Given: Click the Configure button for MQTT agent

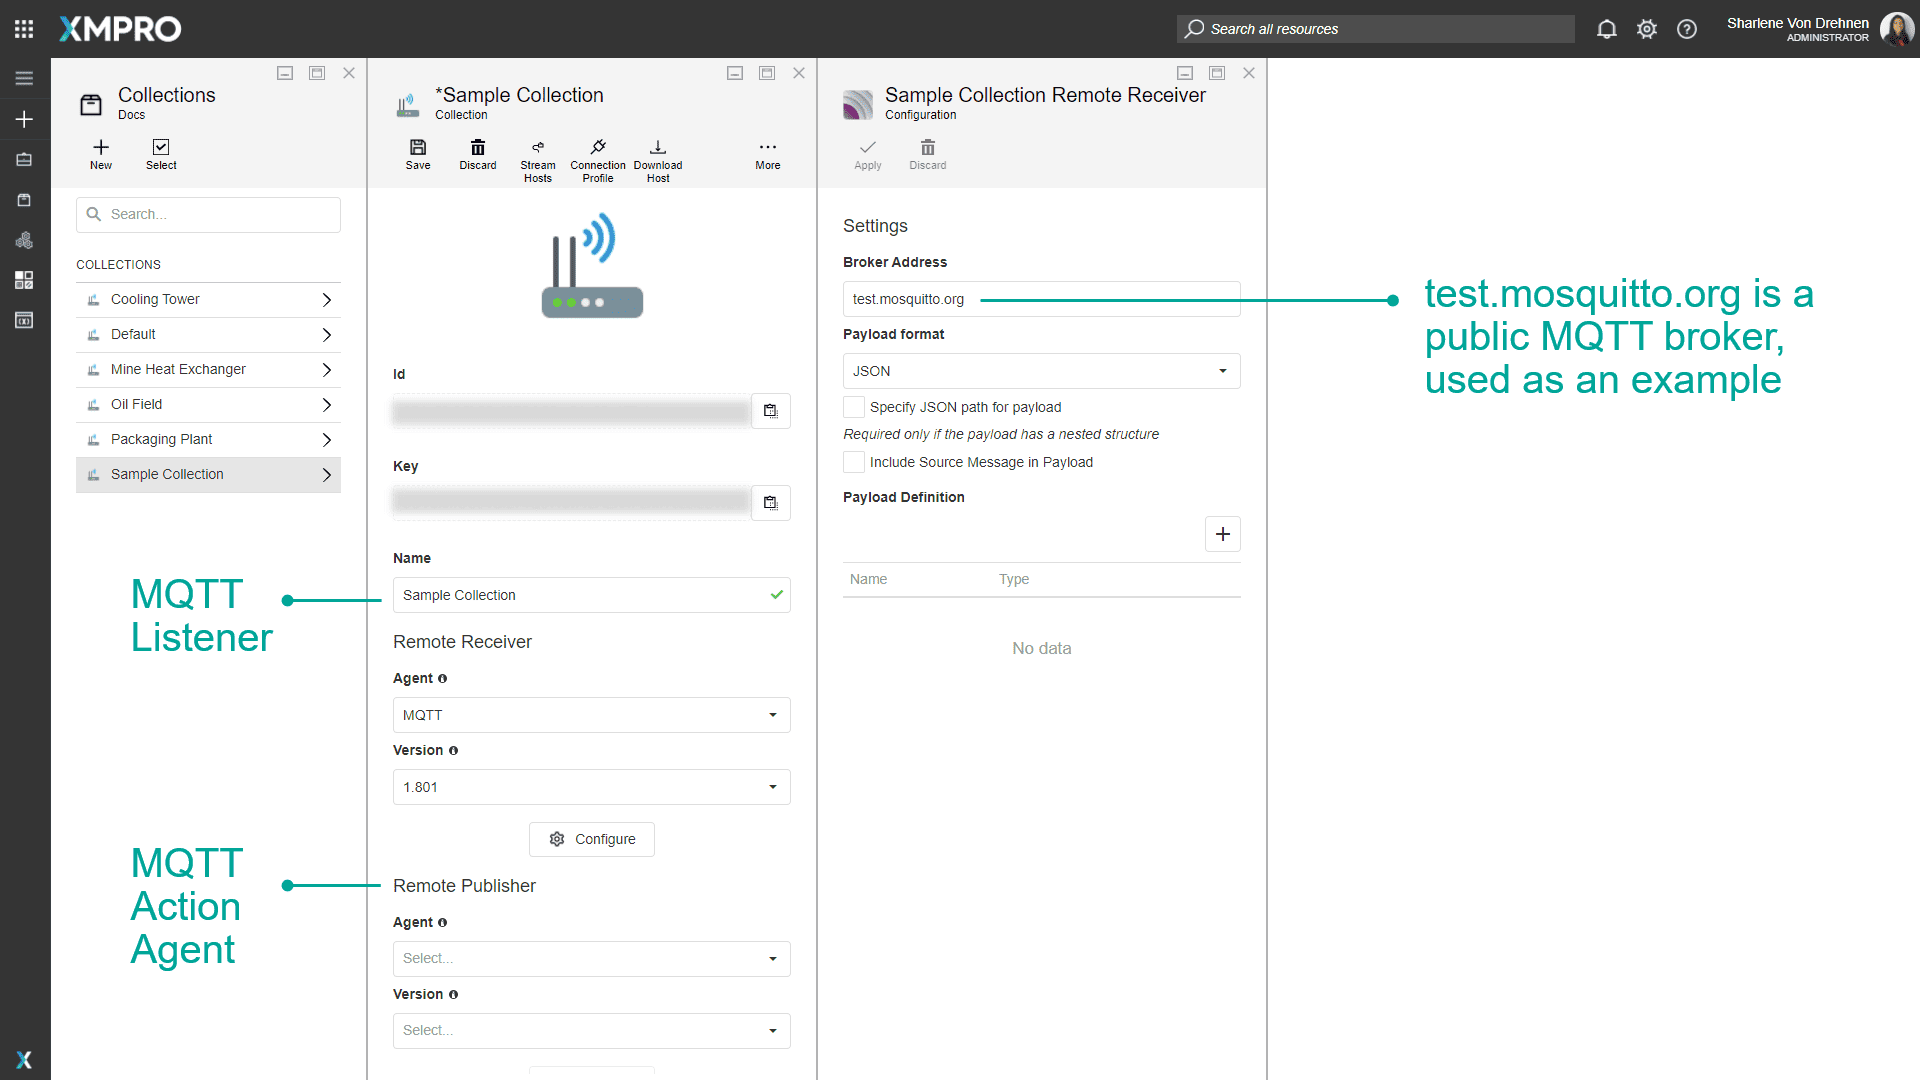Looking at the screenshot, I should [x=591, y=839].
